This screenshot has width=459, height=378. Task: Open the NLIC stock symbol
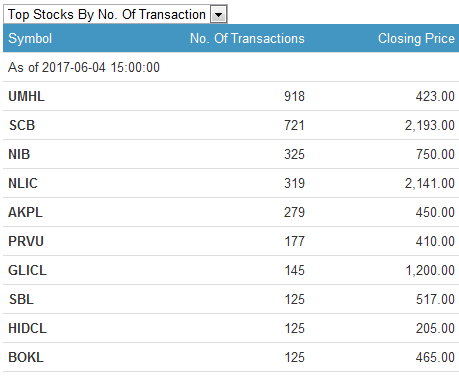(x=23, y=183)
